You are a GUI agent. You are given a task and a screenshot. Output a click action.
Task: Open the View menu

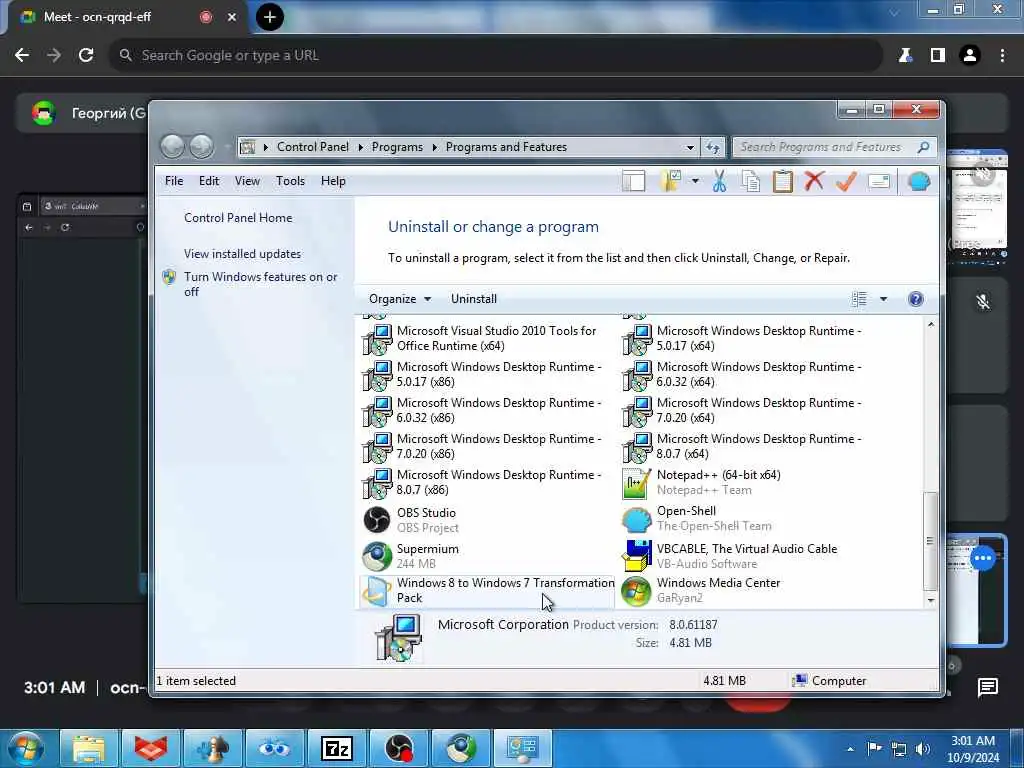click(247, 181)
